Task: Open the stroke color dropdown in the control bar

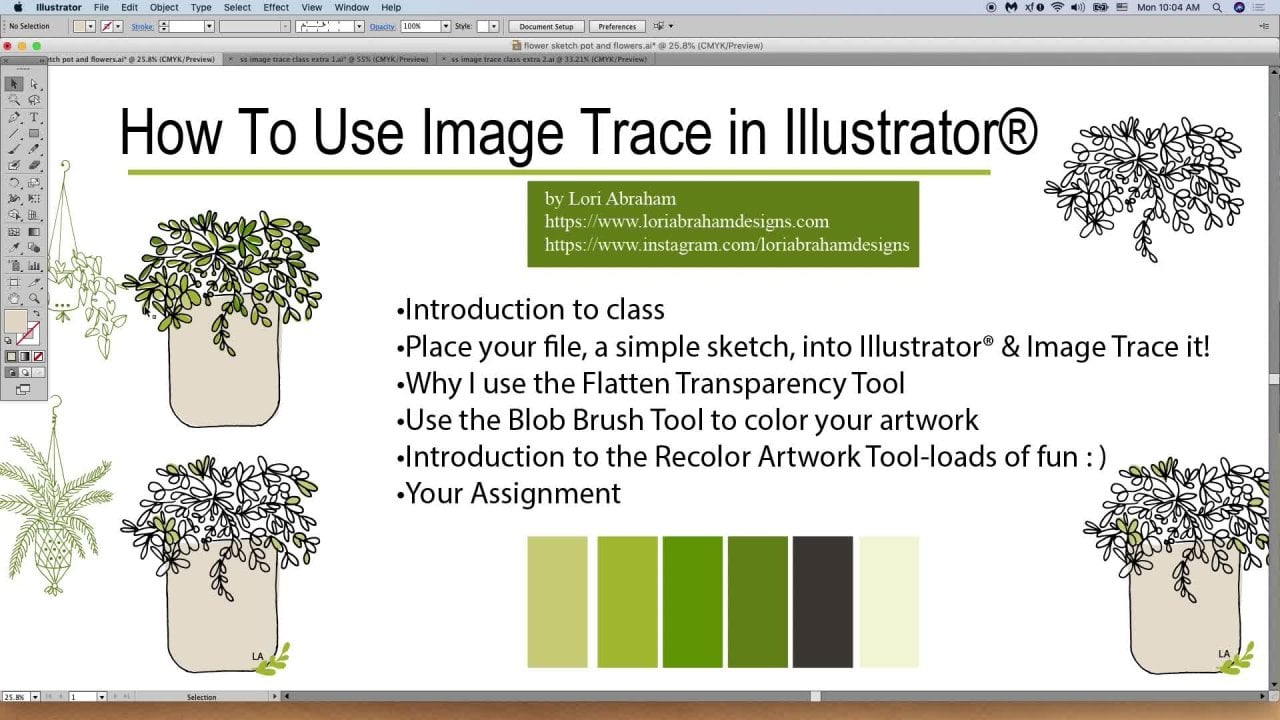Action: click(118, 26)
